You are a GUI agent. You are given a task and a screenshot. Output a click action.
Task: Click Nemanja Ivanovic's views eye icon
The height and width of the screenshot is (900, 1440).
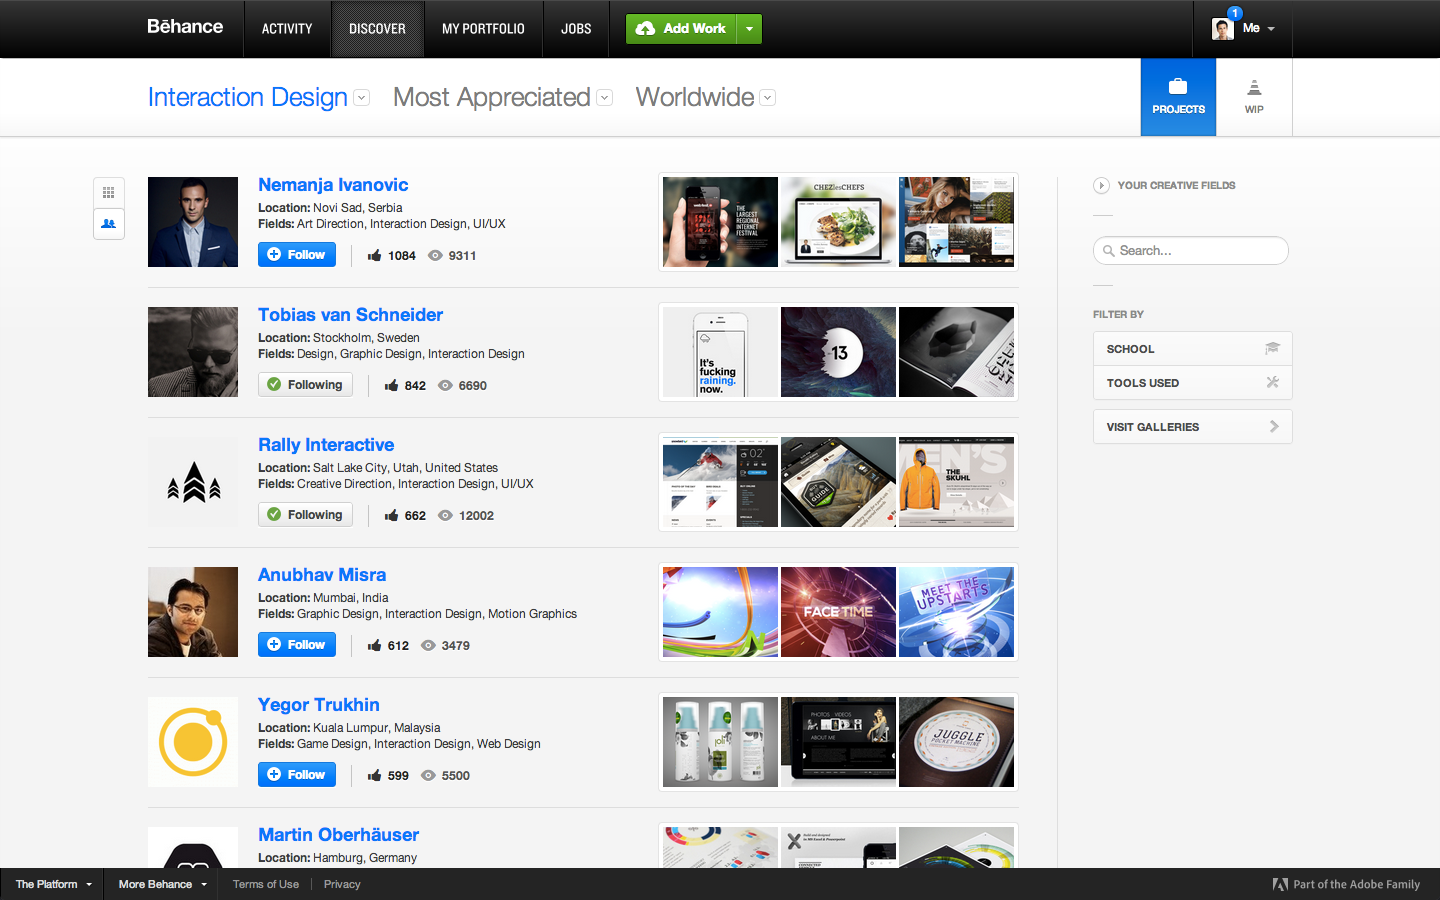[435, 256]
